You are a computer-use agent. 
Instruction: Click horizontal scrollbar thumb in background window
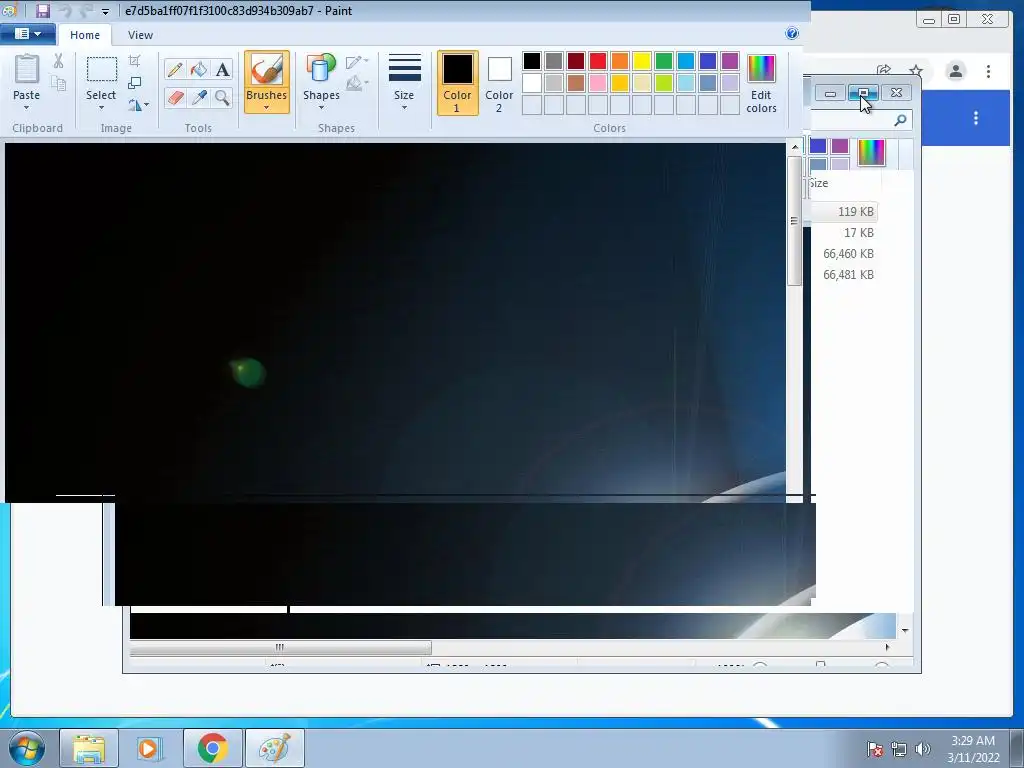pos(280,648)
